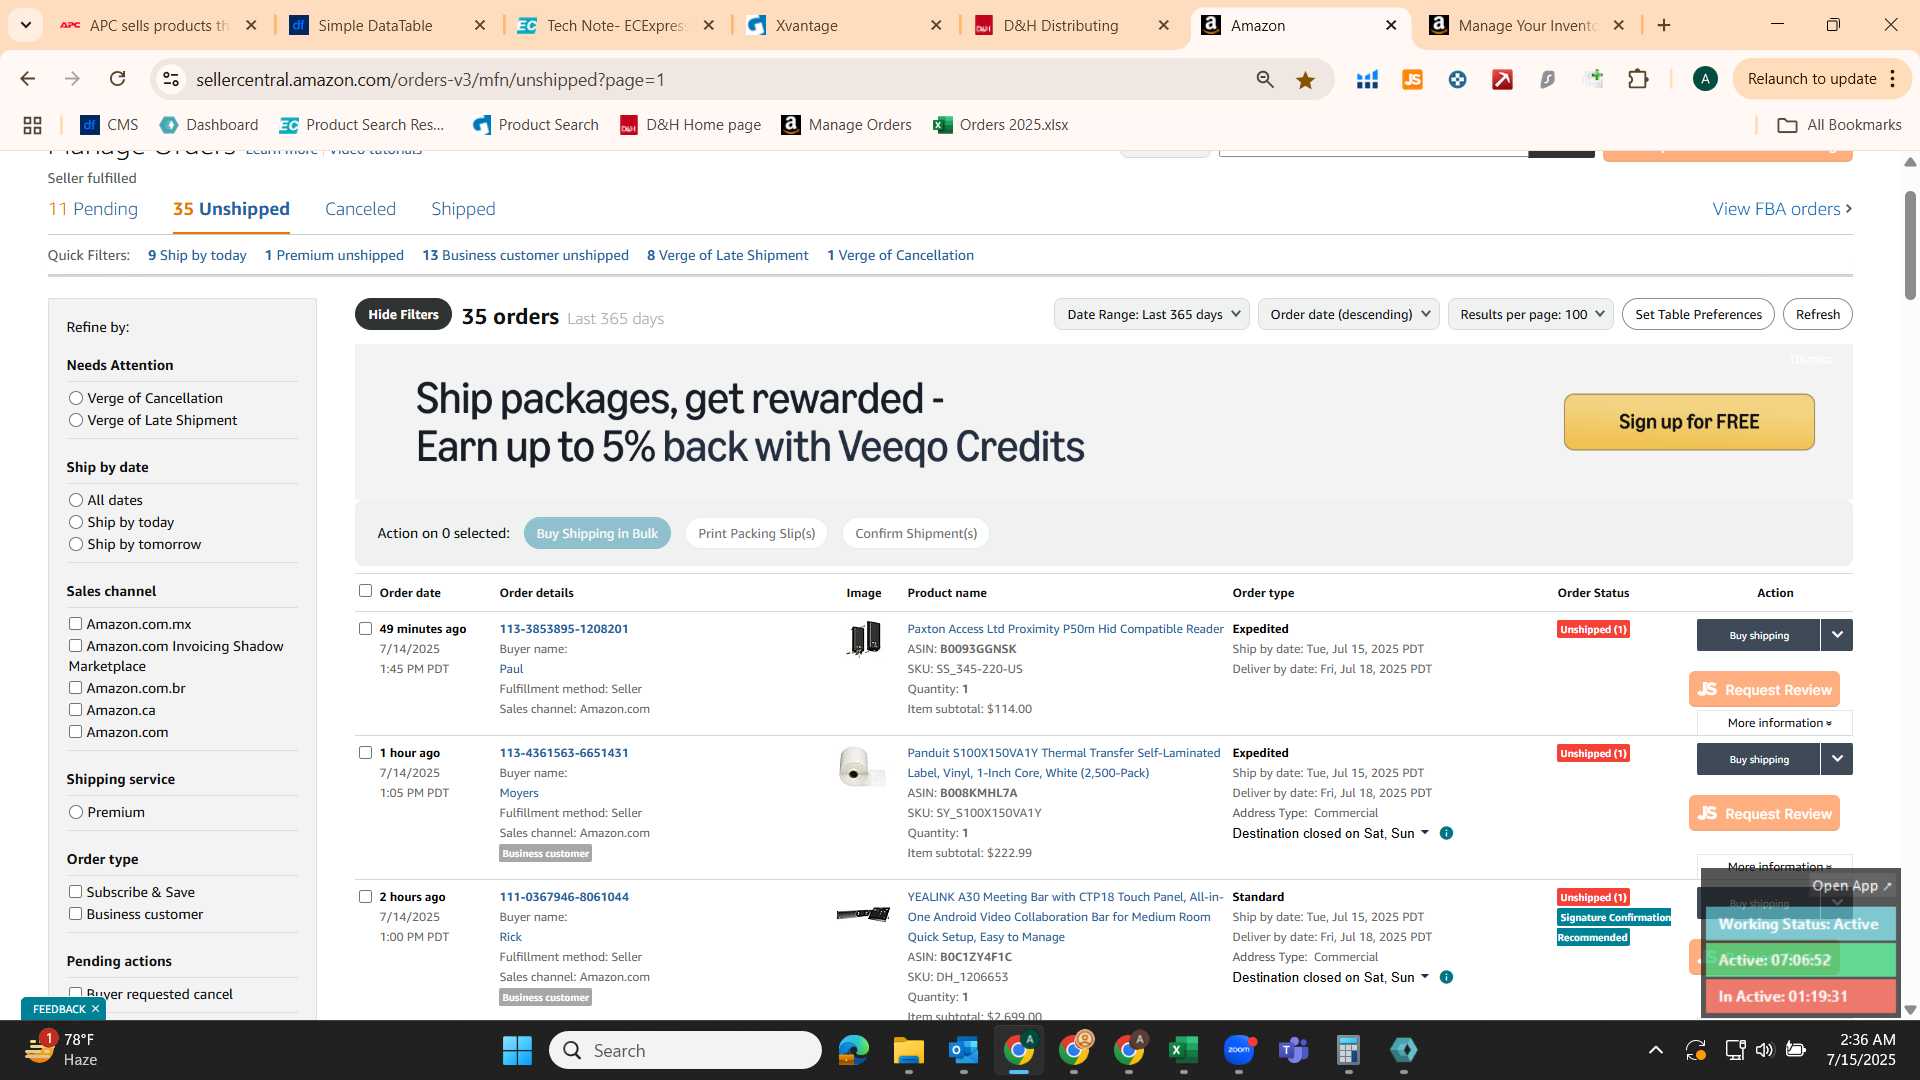Check the Amazon.com.mx sales channel

tap(75, 623)
